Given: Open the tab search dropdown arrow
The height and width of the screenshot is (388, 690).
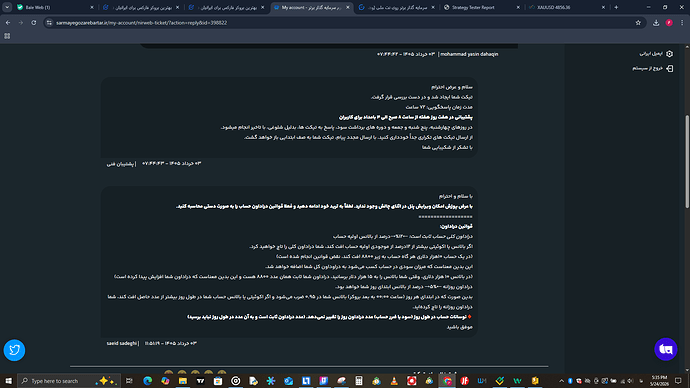Looking at the screenshot, I should (x=7, y=7).
